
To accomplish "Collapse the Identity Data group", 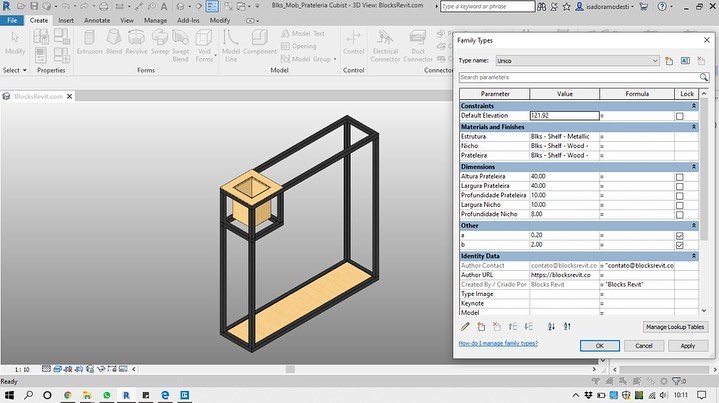I will tap(694, 256).
